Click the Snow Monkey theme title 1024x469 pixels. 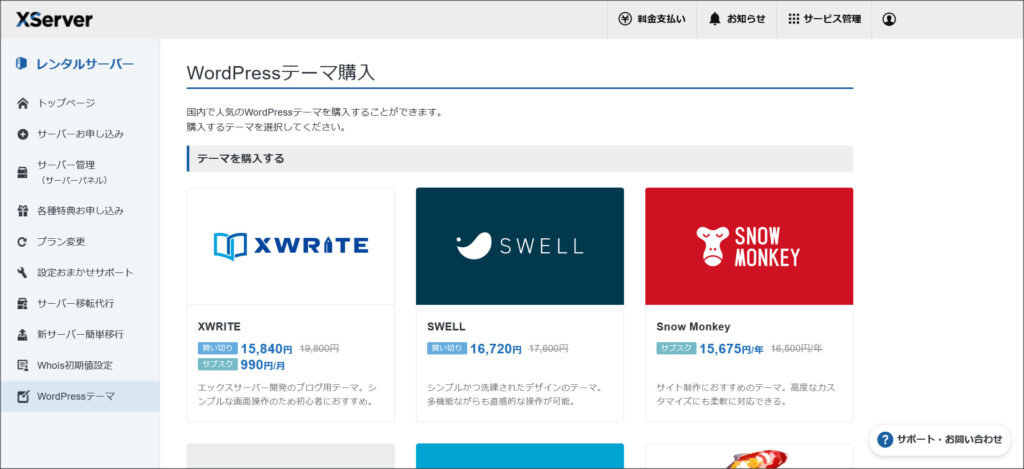(693, 327)
